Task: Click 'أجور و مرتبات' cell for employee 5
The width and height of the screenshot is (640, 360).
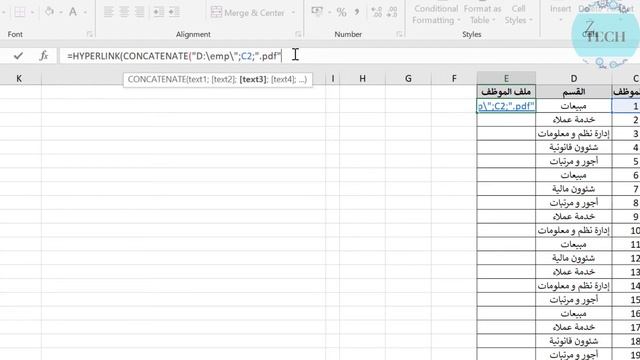Action: click(573, 161)
